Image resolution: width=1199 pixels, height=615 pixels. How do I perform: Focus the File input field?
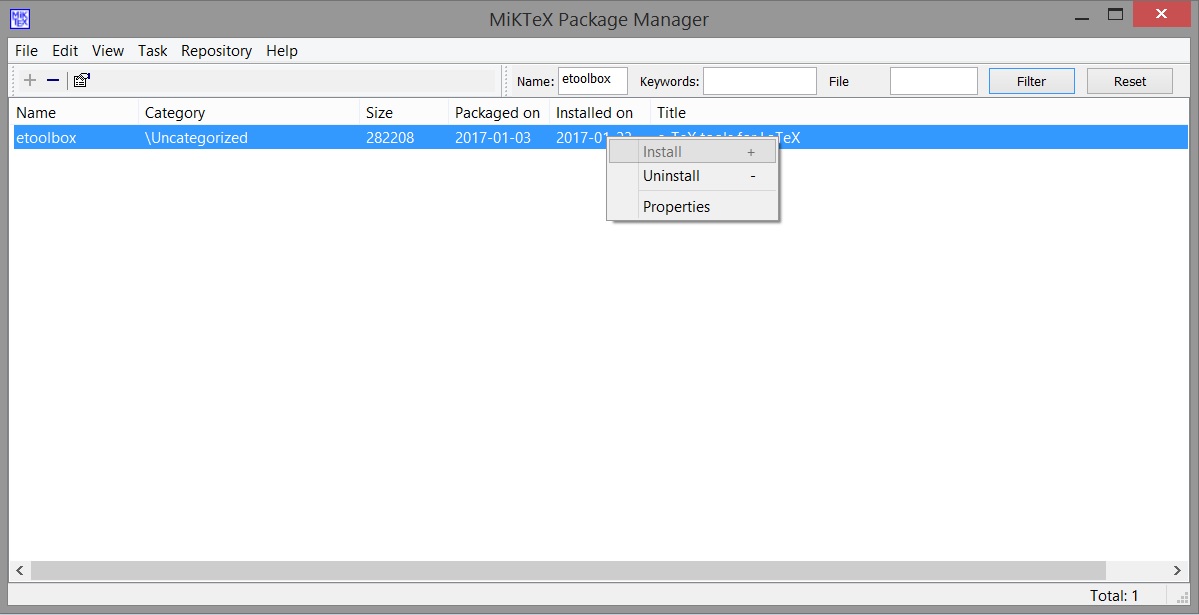[934, 80]
